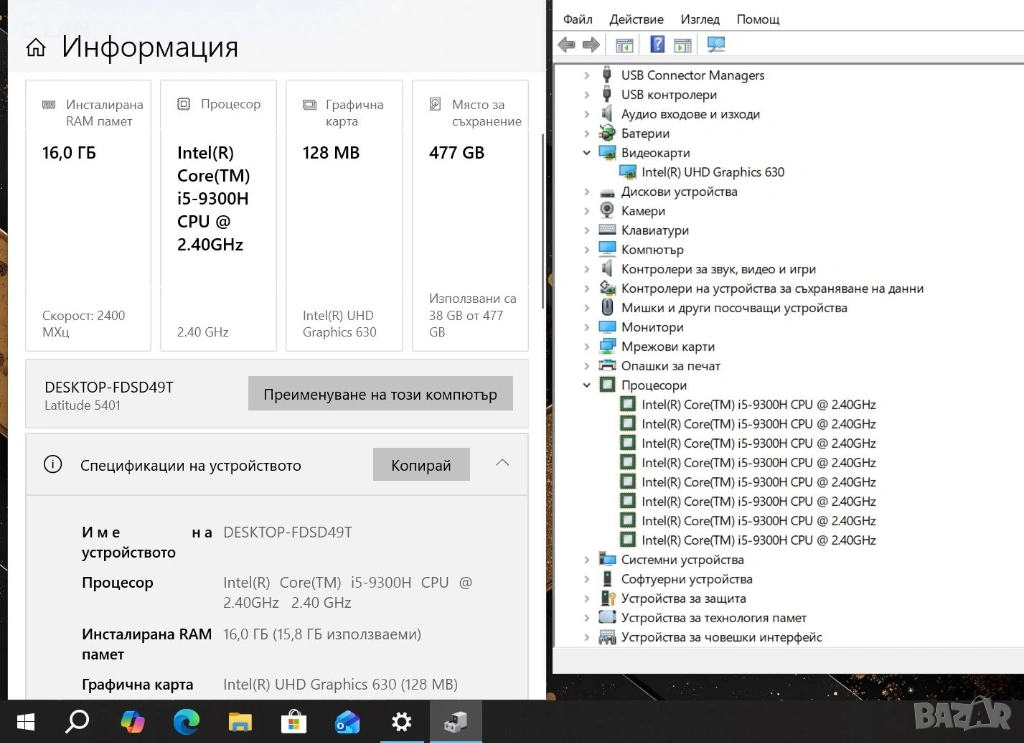This screenshot has width=1024, height=743.
Task: Select Intel(R) UHD Graphics 630 device
Action: pyautogui.click(x=712, y=172)
